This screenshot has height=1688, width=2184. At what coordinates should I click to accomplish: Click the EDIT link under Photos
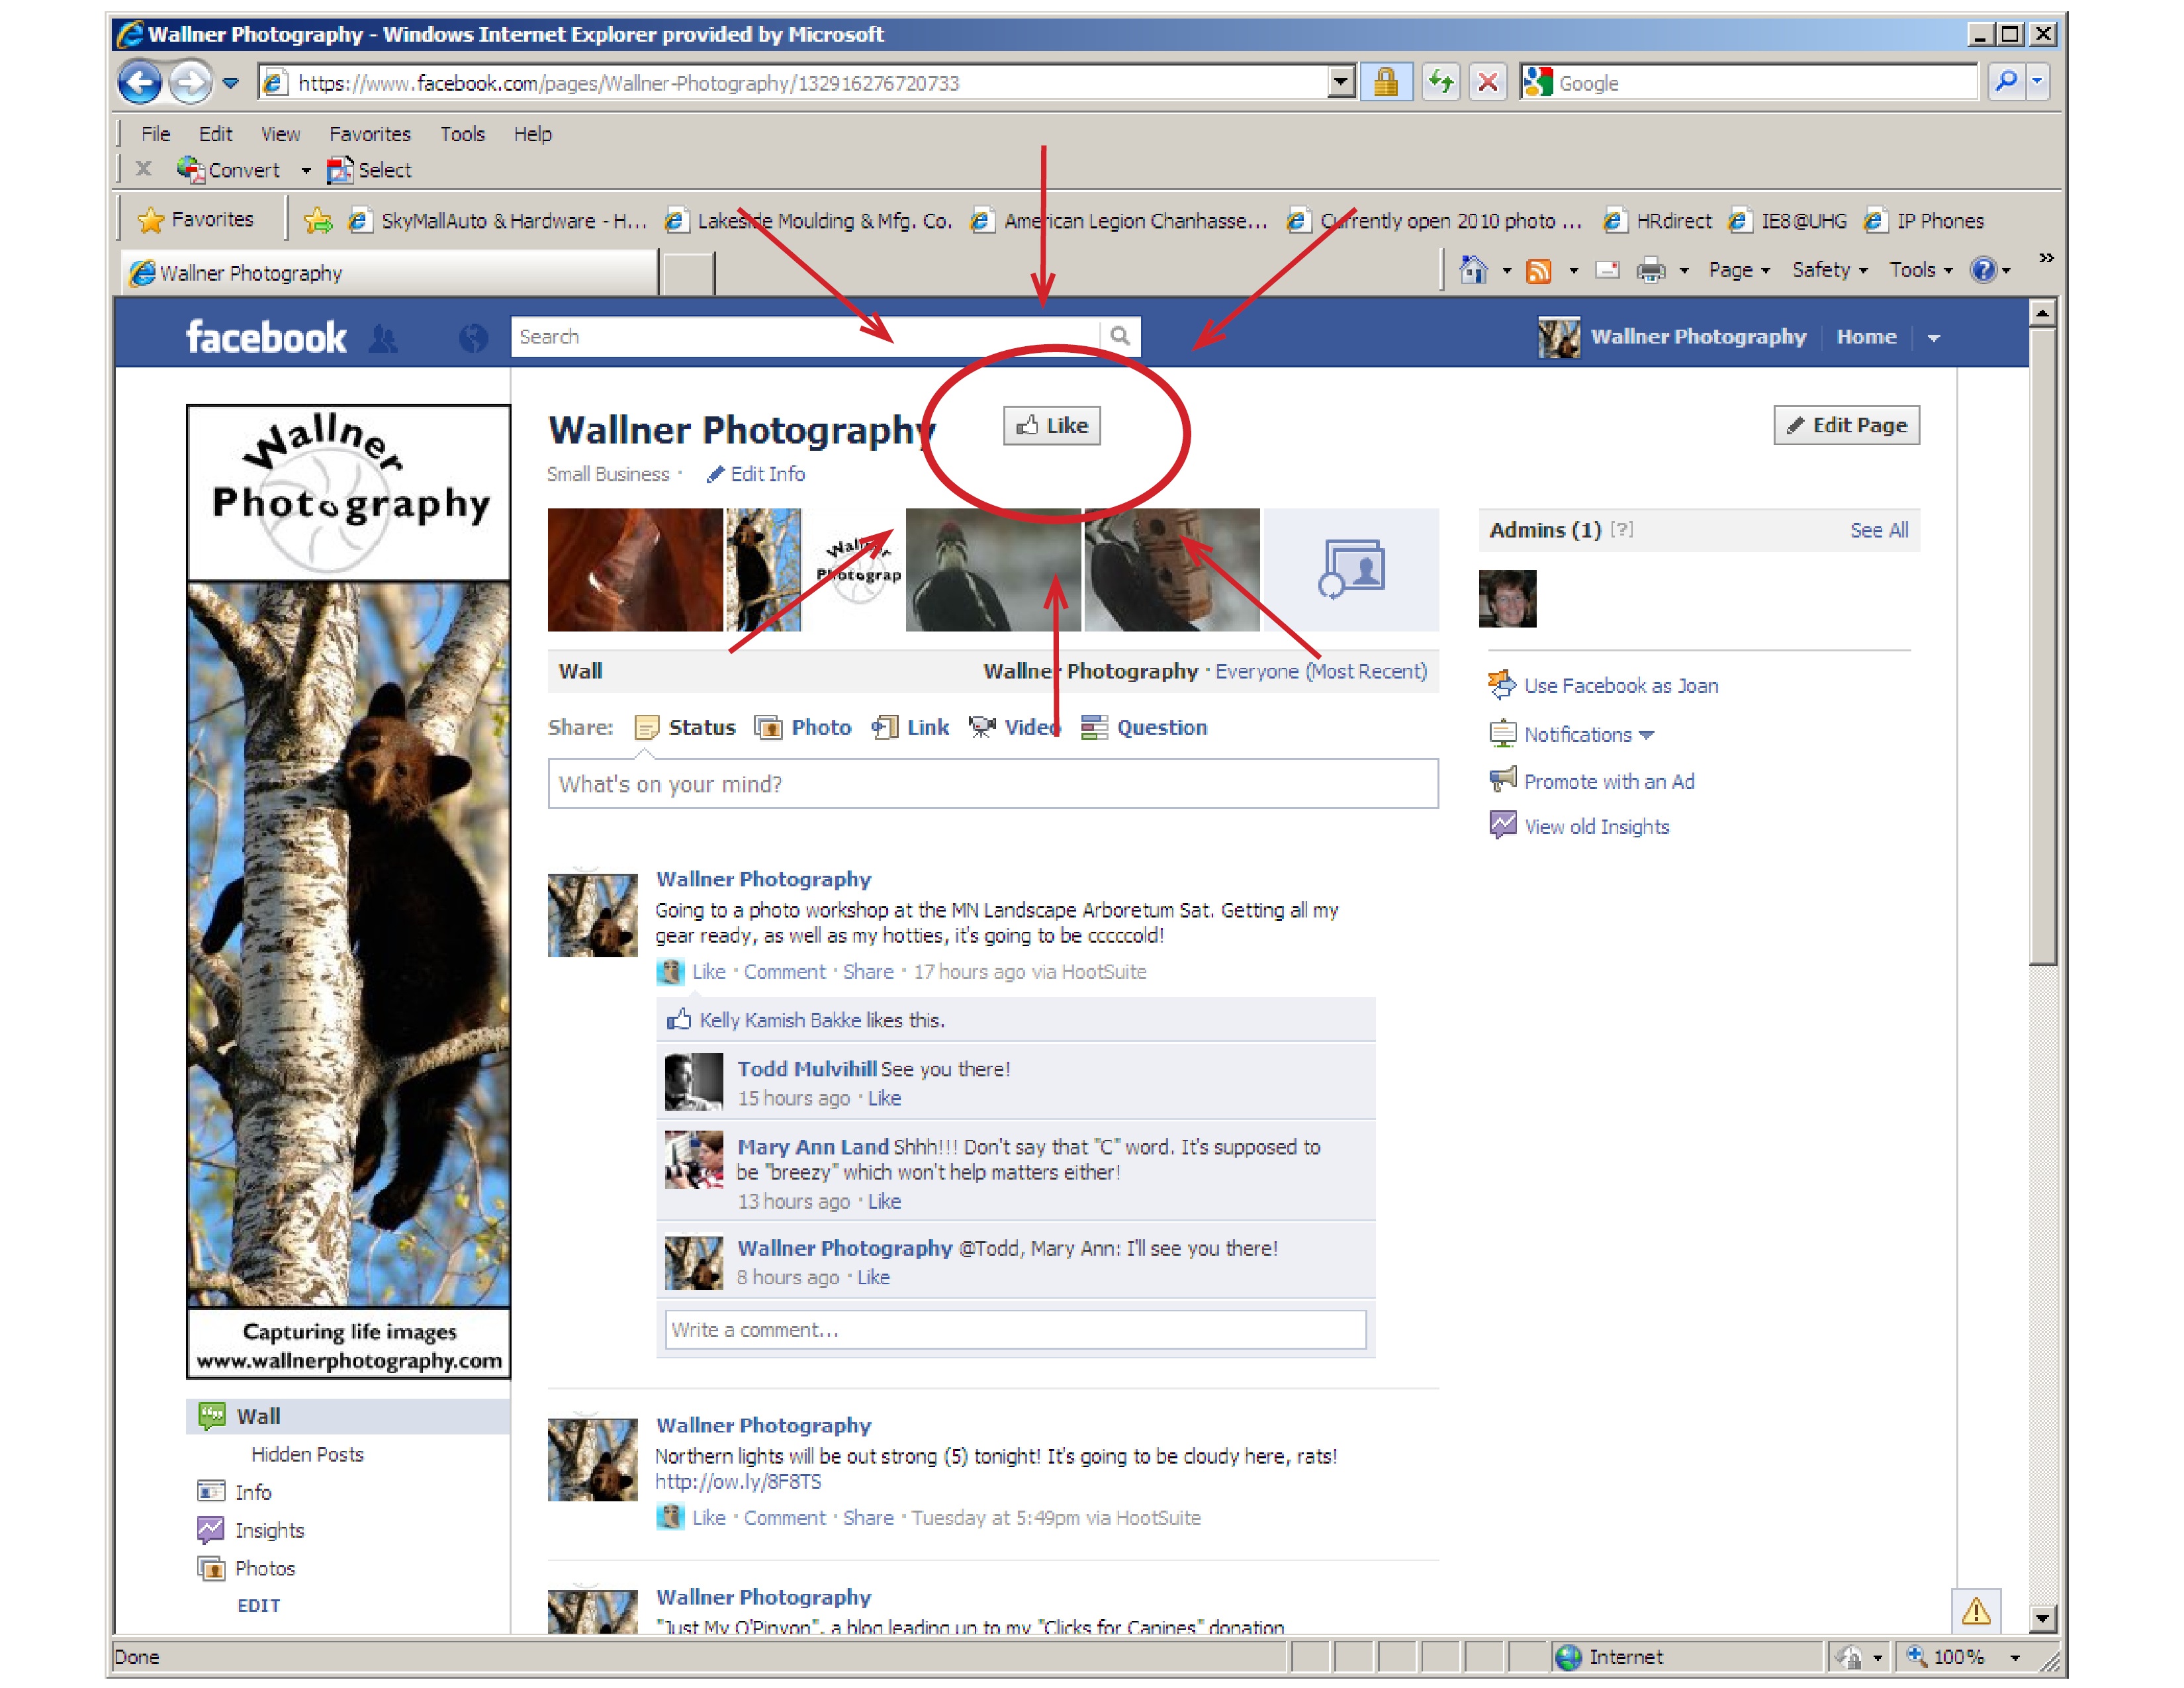click(258, 1605)
